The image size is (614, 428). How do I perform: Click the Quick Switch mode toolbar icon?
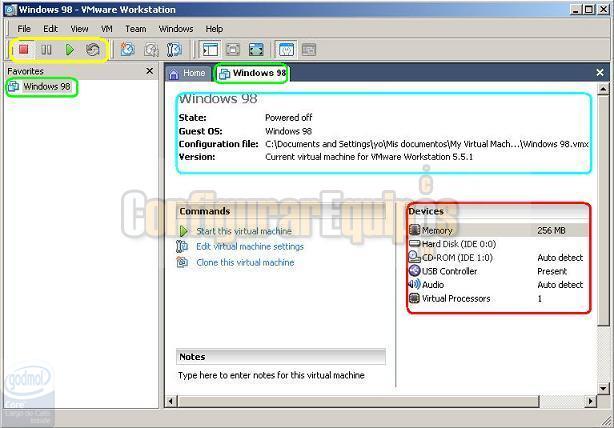(233, 50)
